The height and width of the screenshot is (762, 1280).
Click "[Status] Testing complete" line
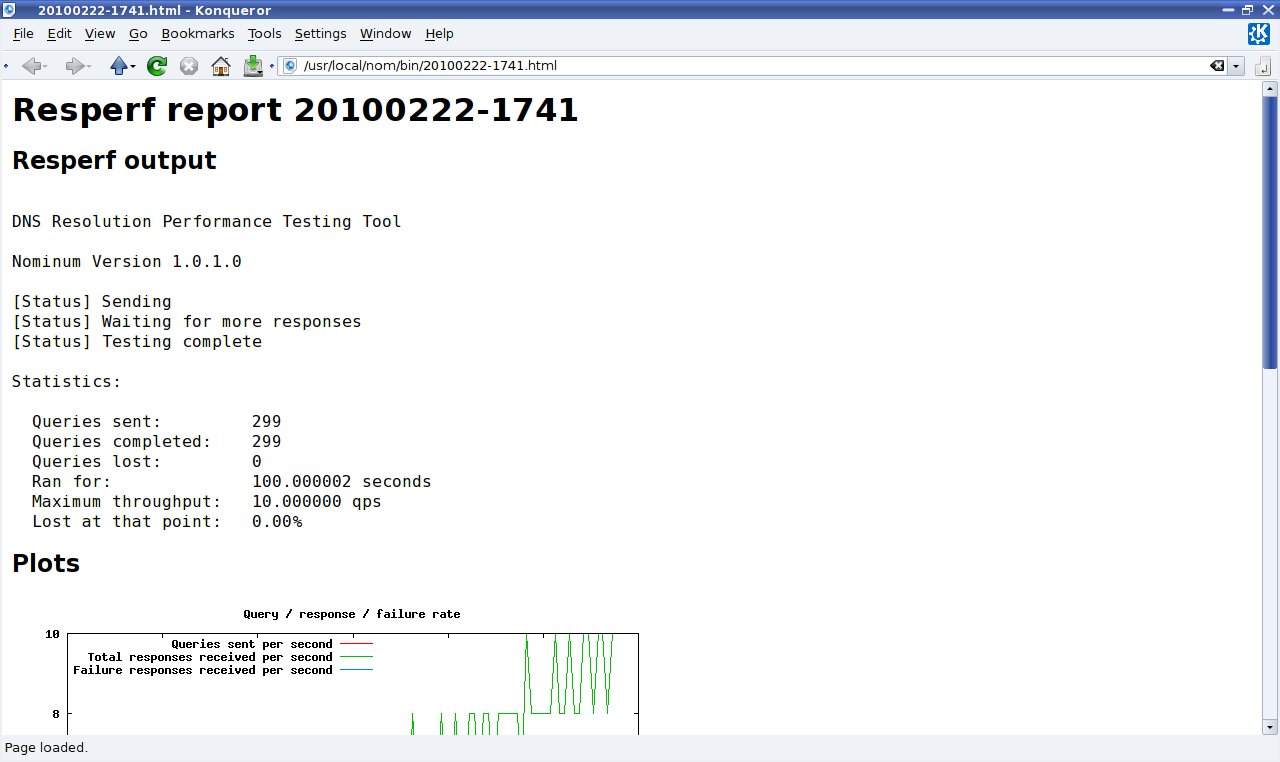click(x=137, y=342)
